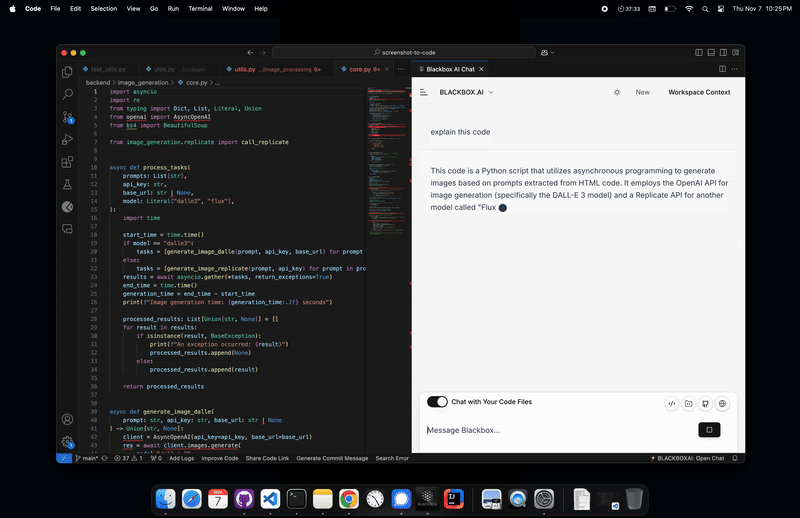Stop the response with the square button
Viewport: 800px width, 518px height.
[709, 430]
